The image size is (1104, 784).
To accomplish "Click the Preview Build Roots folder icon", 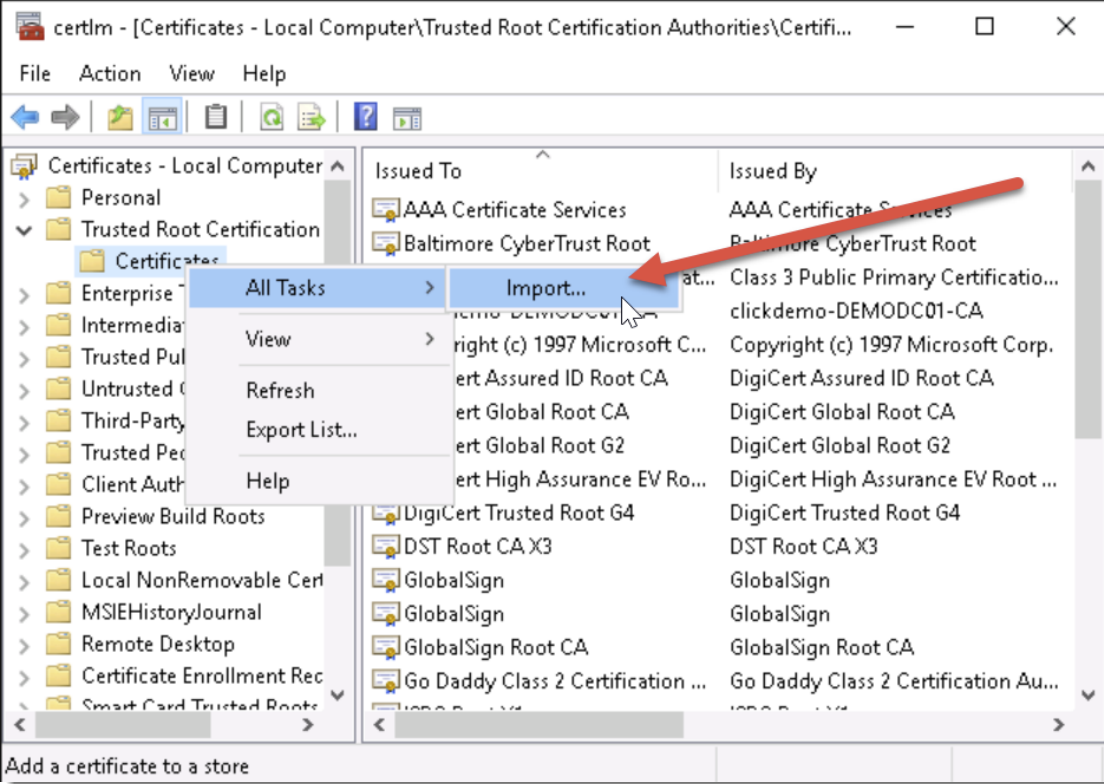I will coord(58,517).
